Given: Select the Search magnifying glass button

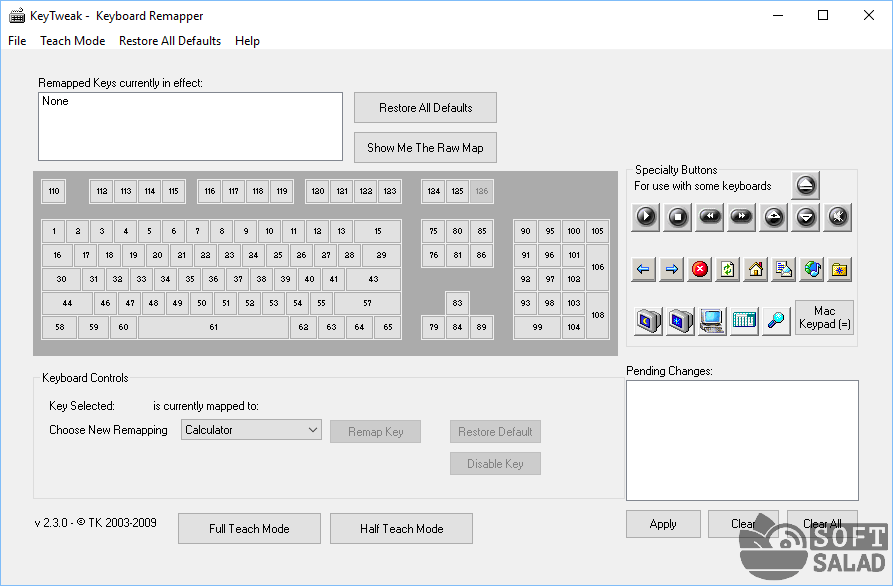Looking at the screenshot, I should tap(776, 321).
